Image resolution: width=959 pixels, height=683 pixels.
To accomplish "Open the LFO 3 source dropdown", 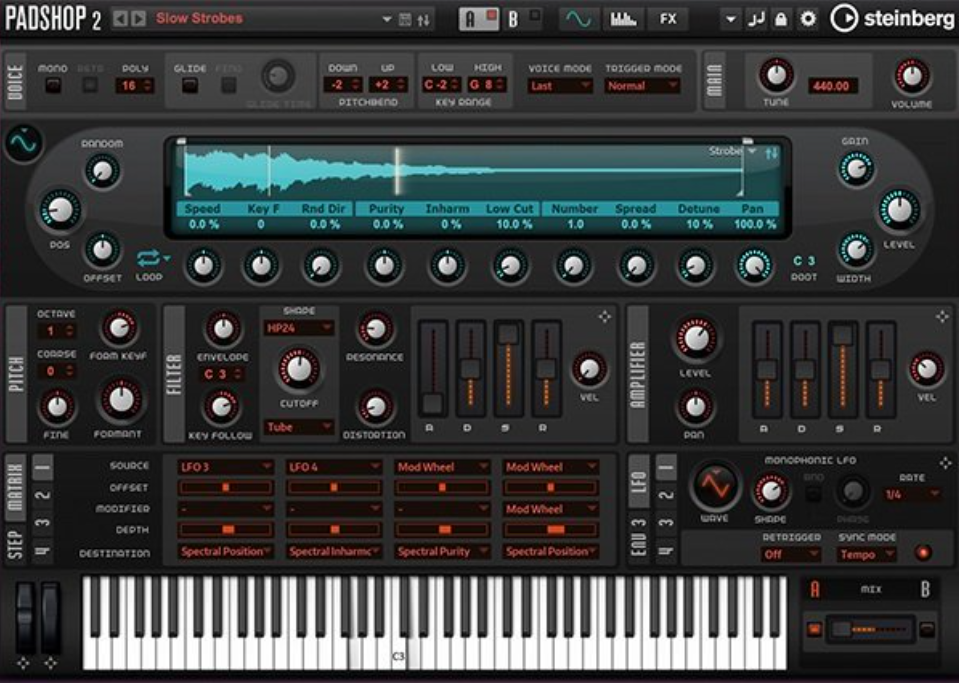I will tap(226, 467).
